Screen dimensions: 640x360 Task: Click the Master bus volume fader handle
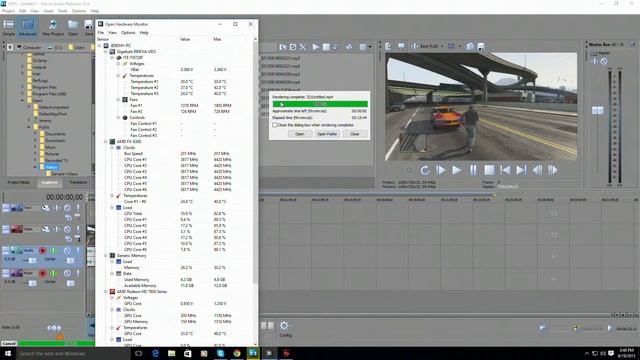tap(598, 110)
